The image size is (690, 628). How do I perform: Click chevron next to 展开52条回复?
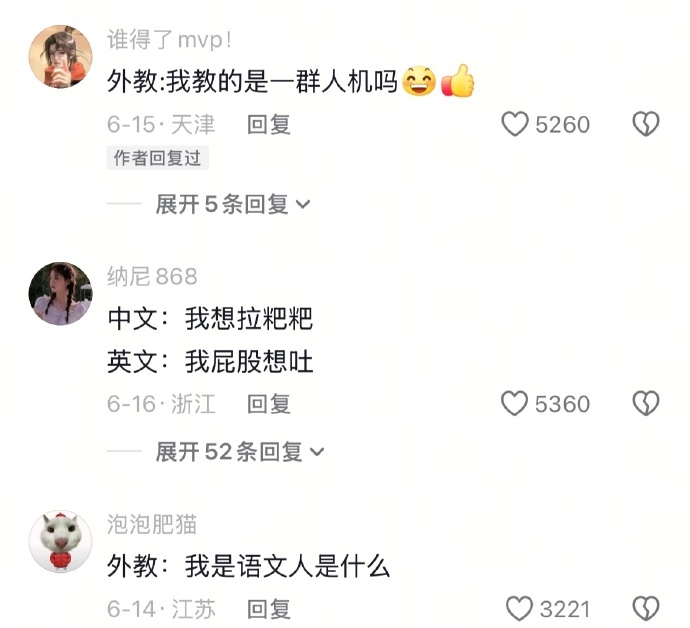[317, 452]
